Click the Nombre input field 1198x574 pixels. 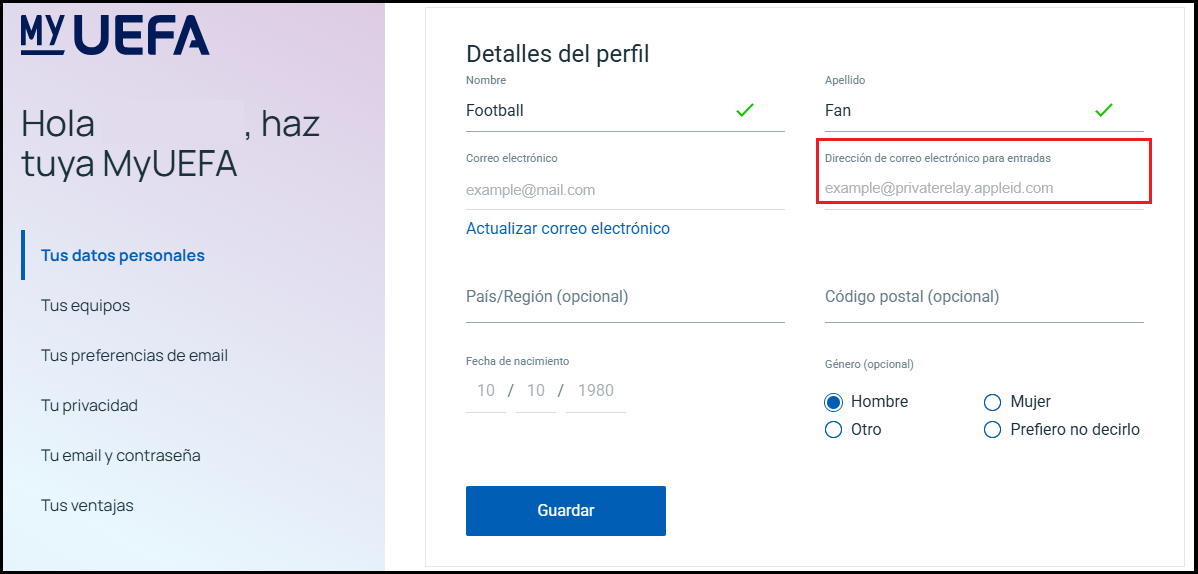(595, 111)
